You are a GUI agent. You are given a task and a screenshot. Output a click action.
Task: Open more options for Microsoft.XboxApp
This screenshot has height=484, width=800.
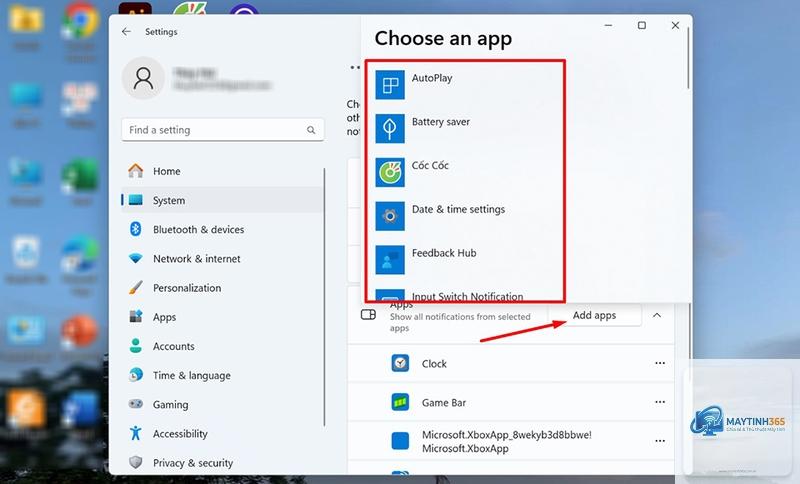click(660, 441)
